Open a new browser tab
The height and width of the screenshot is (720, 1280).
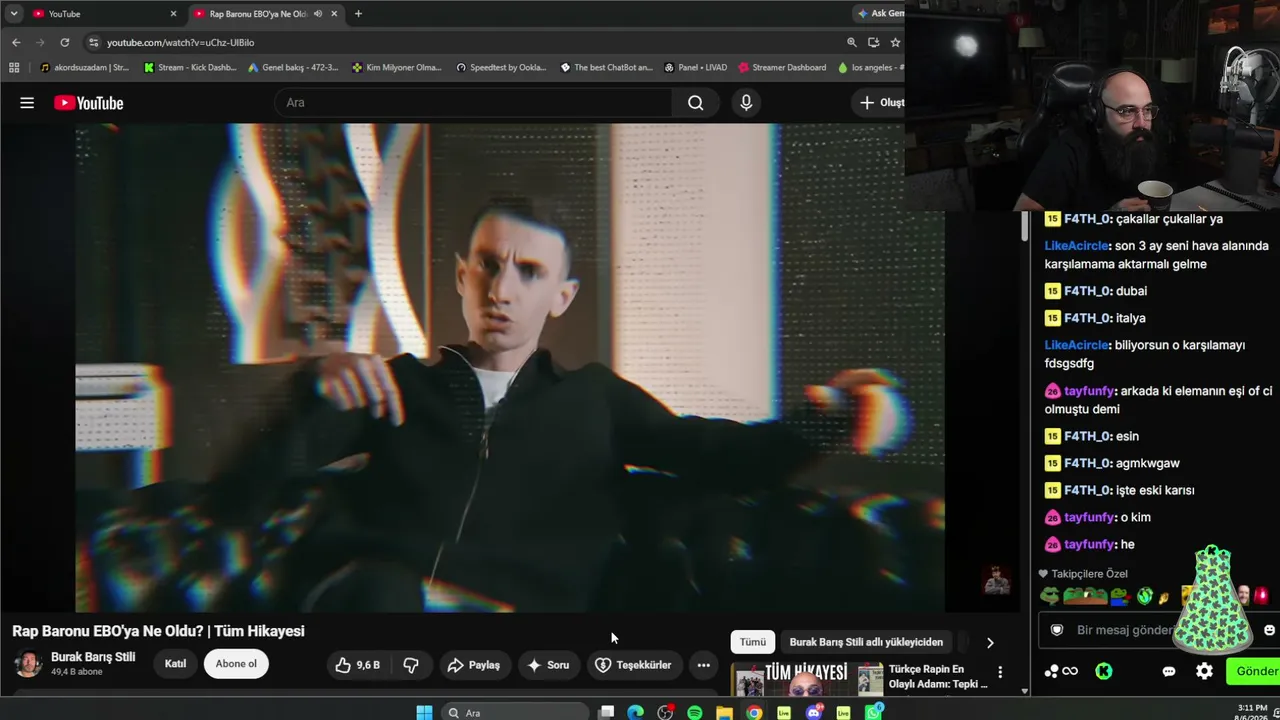pyautogui.click(x=358, y=14)
